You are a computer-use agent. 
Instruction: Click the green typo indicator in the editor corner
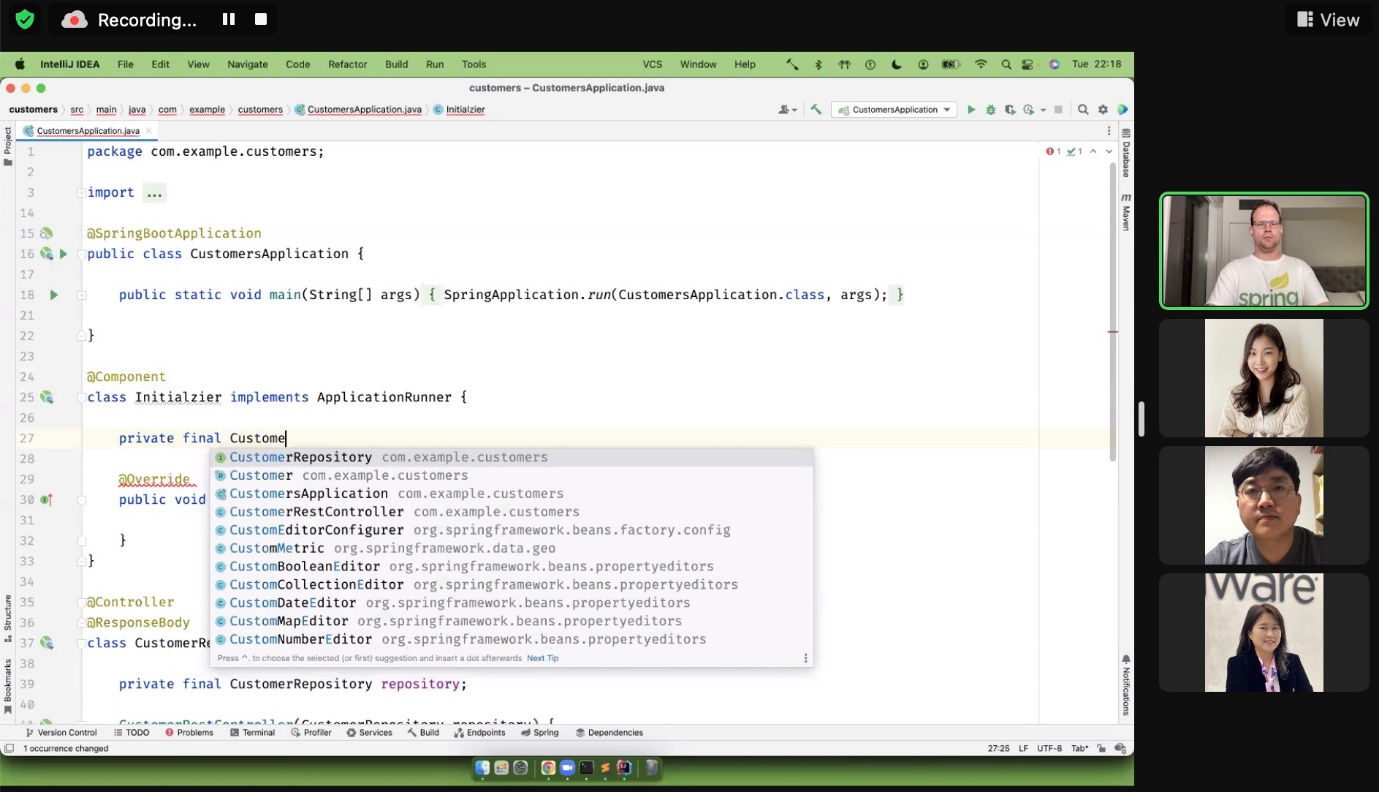coord(1074,152)
